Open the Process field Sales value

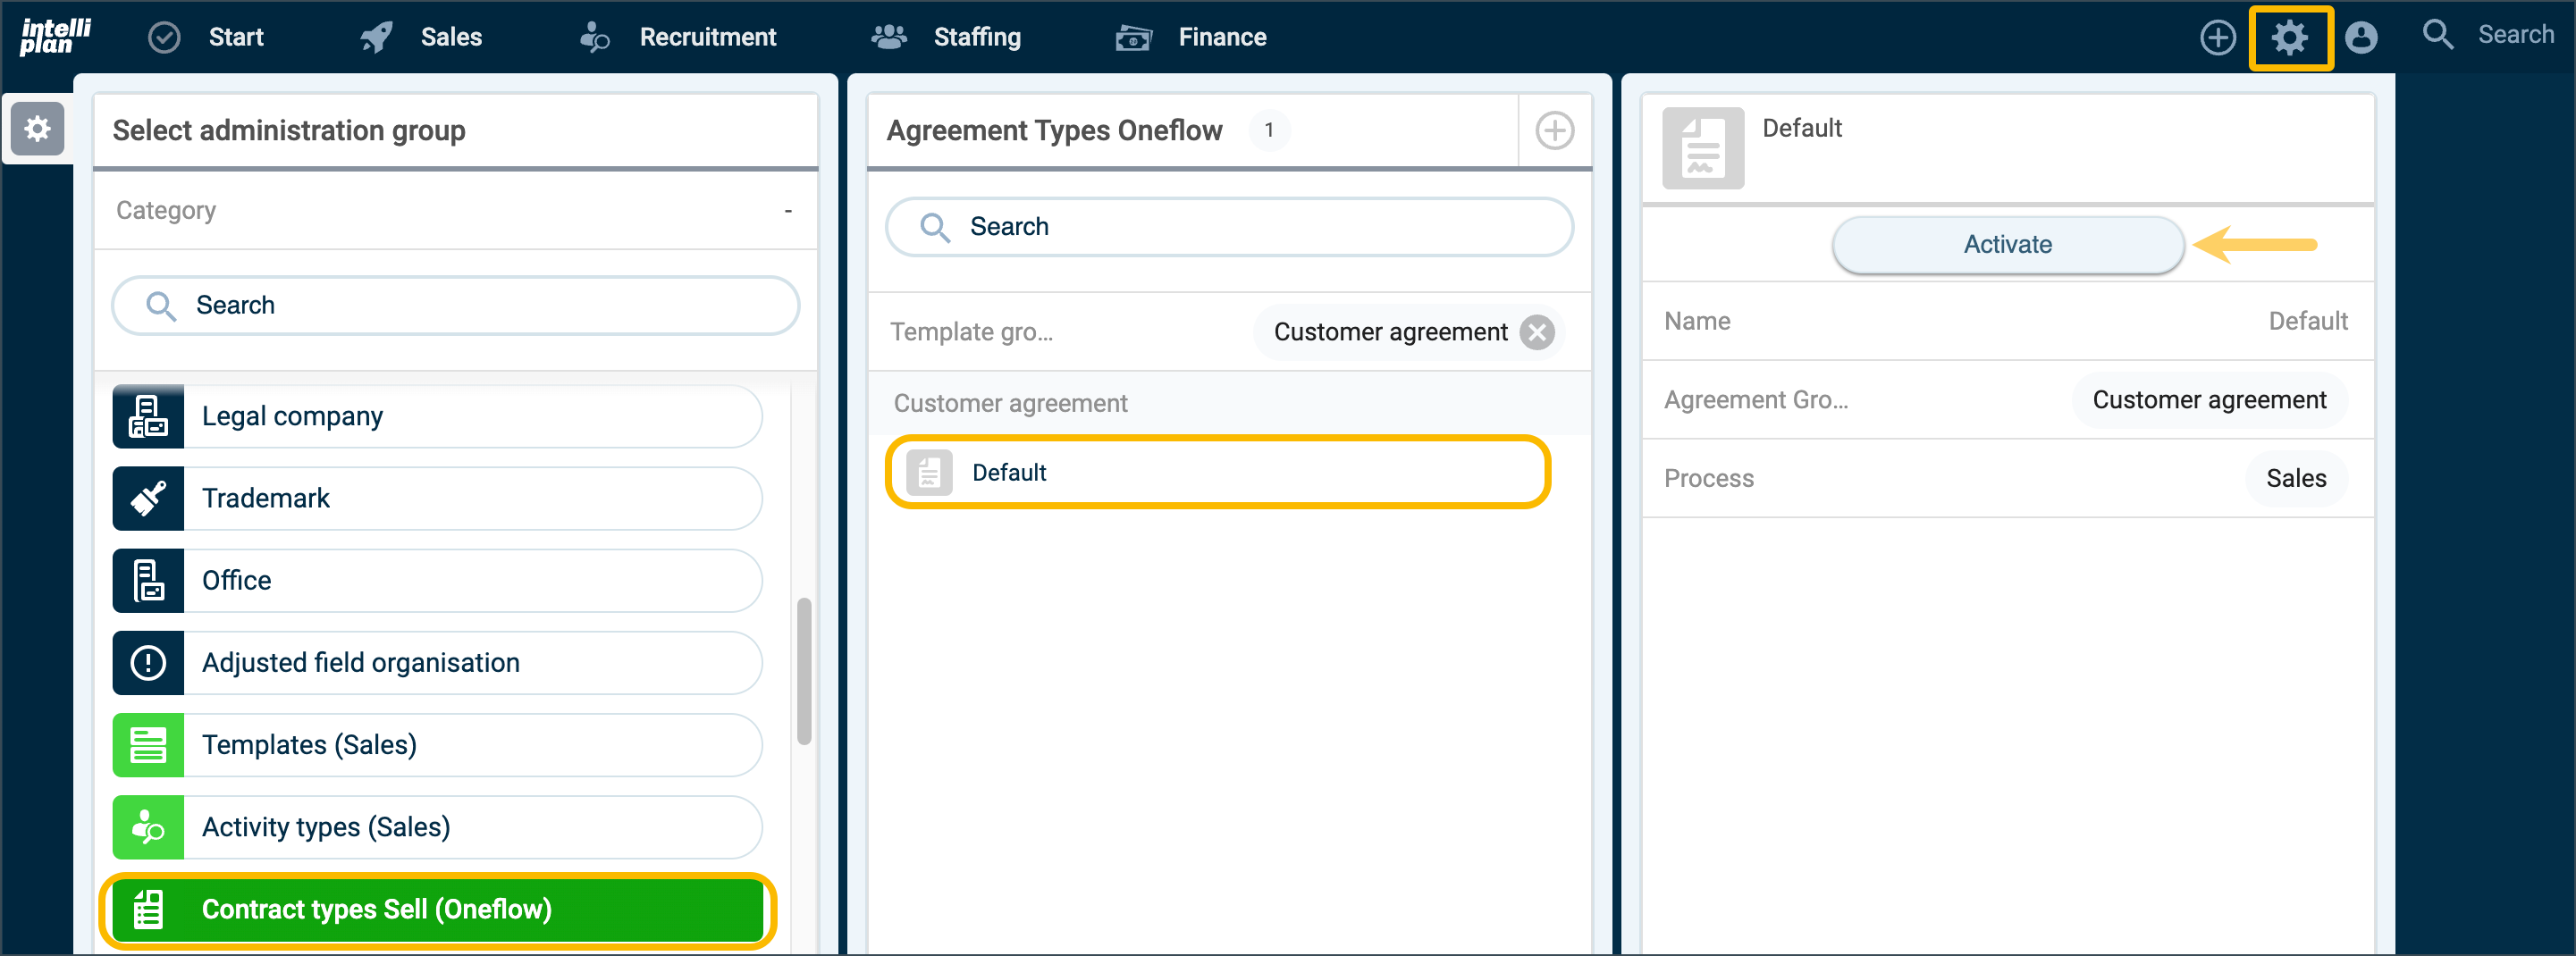2295,478
